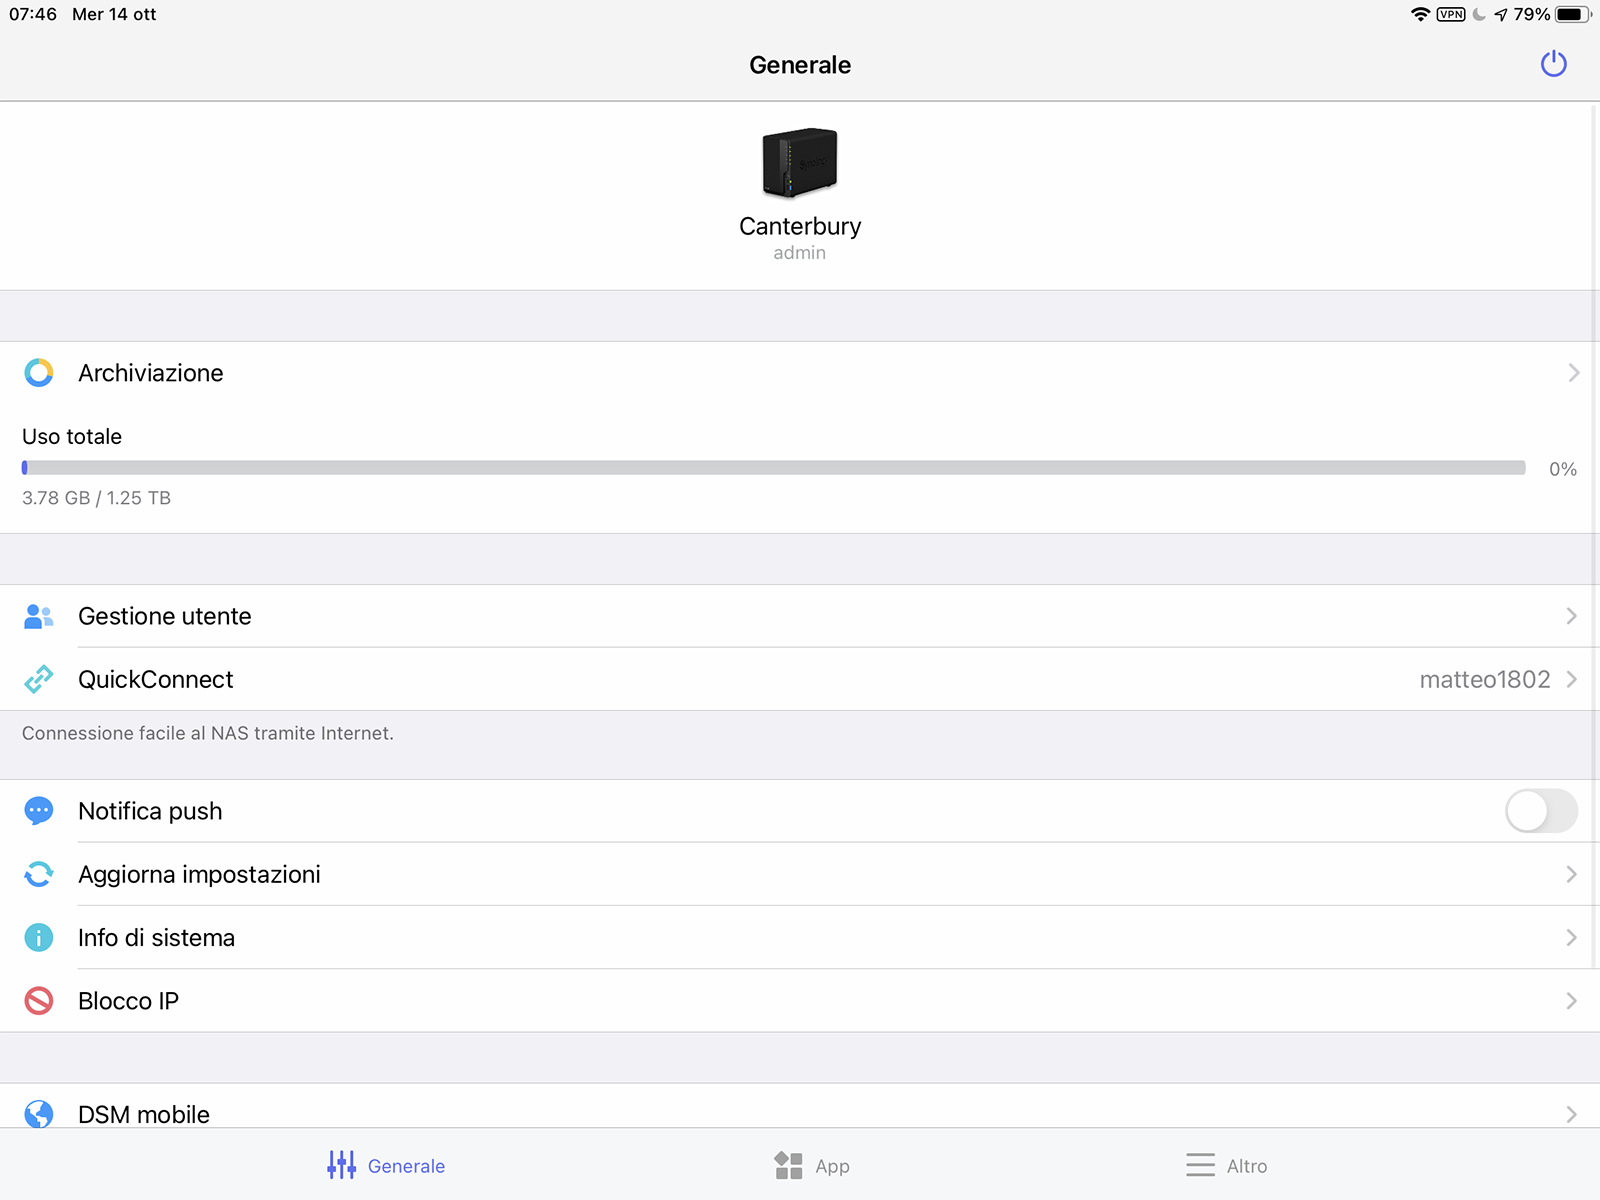Open DSM mobile via its chevron
The width and height of the screenshot is (1600, 1200).
point(1572,1114)
